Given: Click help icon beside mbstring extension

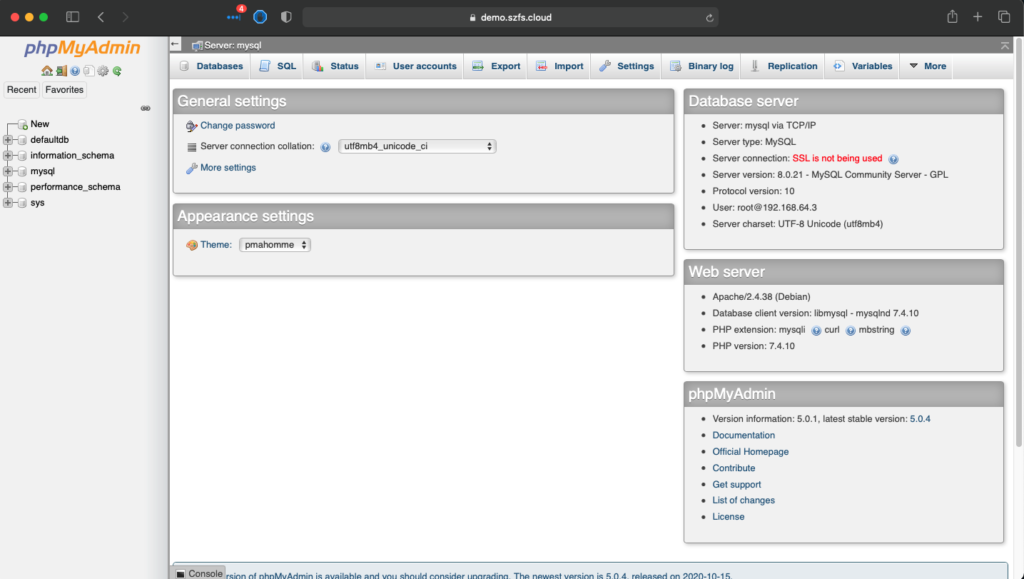Looking at the screenshot, I should pos(905,331).
